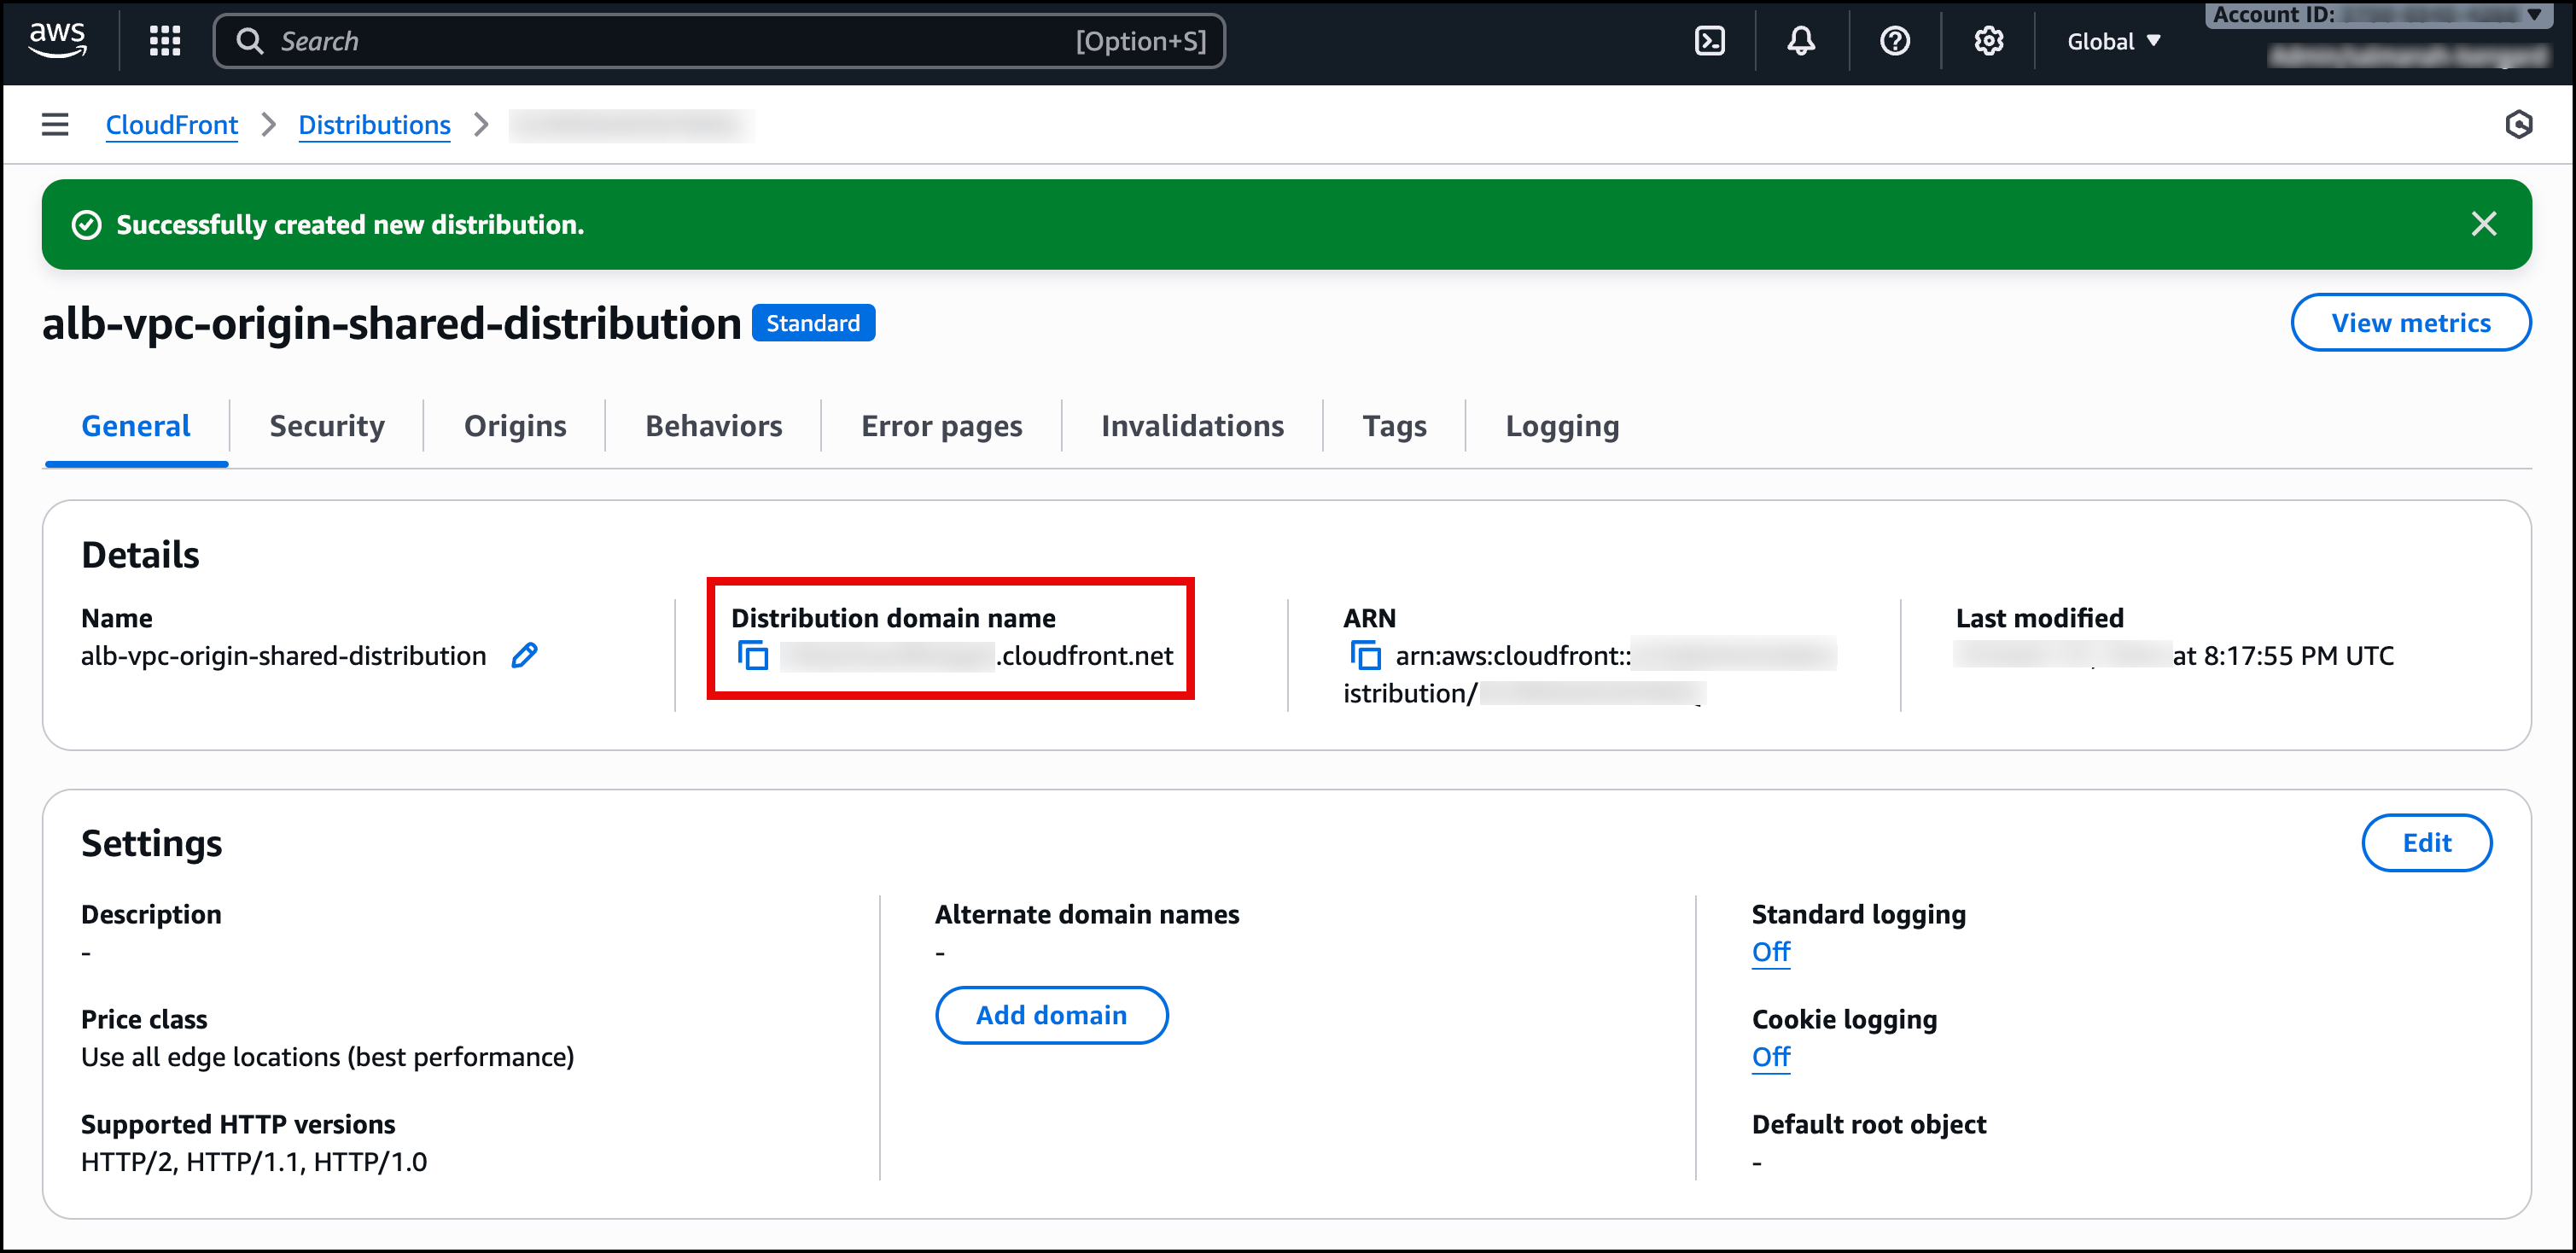Dismiss the success notification banner
The width and height of the screenshot is (2576, 1253).
coord(2483,224)
